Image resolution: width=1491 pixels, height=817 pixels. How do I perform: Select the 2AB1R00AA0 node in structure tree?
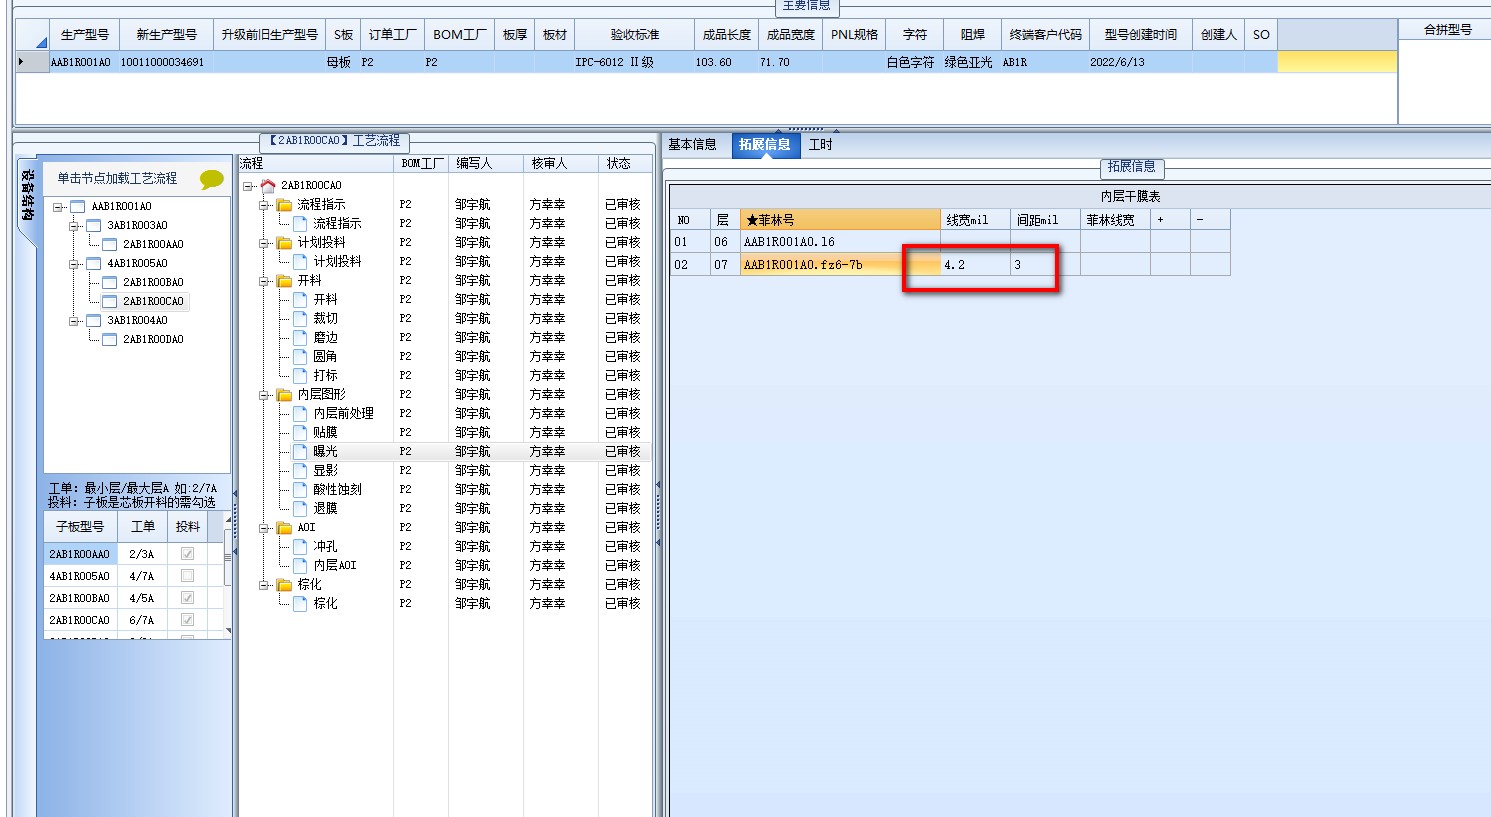click(153, 245)
